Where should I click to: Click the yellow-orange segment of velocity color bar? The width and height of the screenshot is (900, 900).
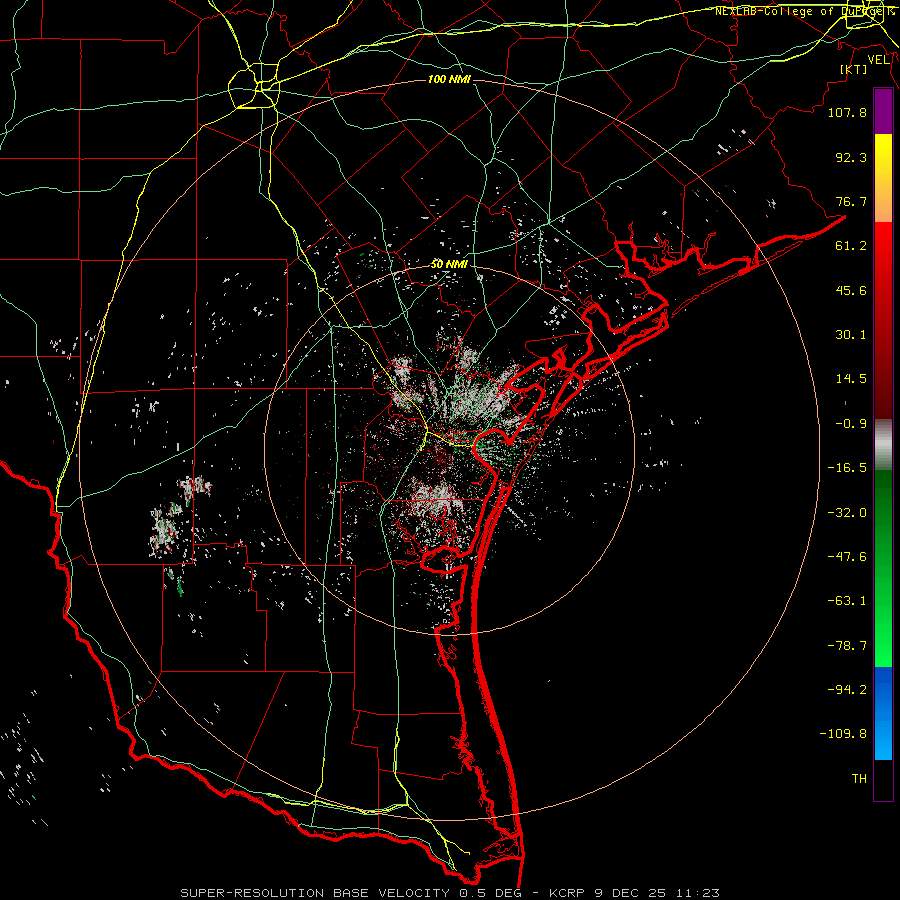click(x=883, y=178)
